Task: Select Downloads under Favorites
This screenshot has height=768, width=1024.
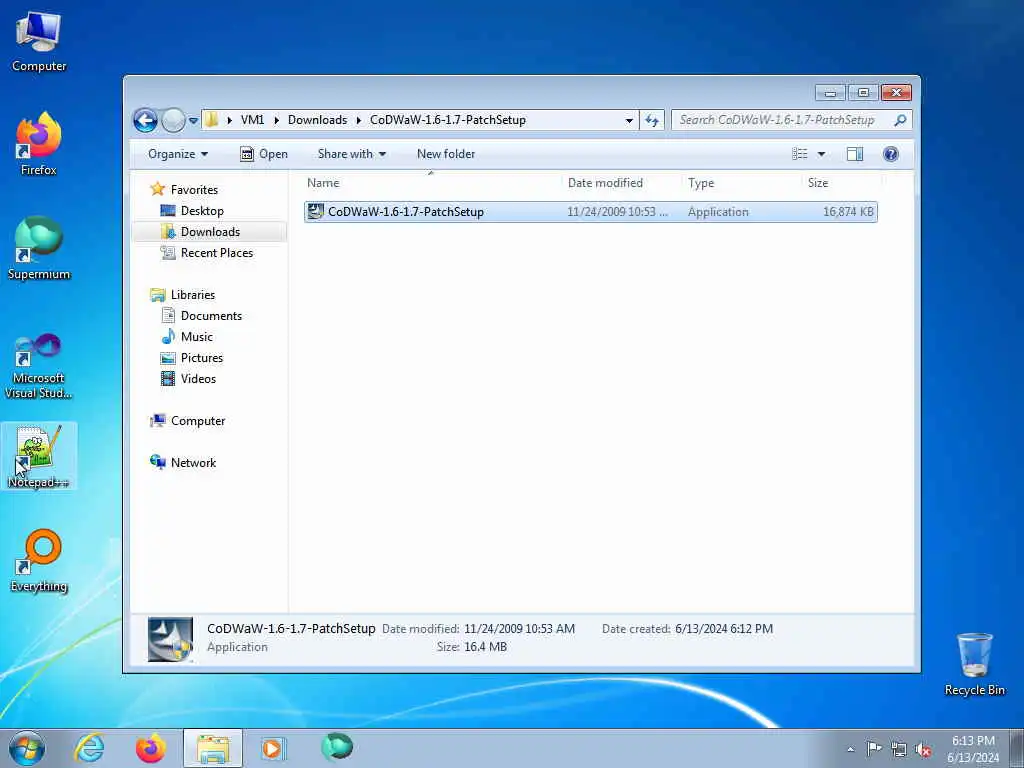Action: point(210,232)
